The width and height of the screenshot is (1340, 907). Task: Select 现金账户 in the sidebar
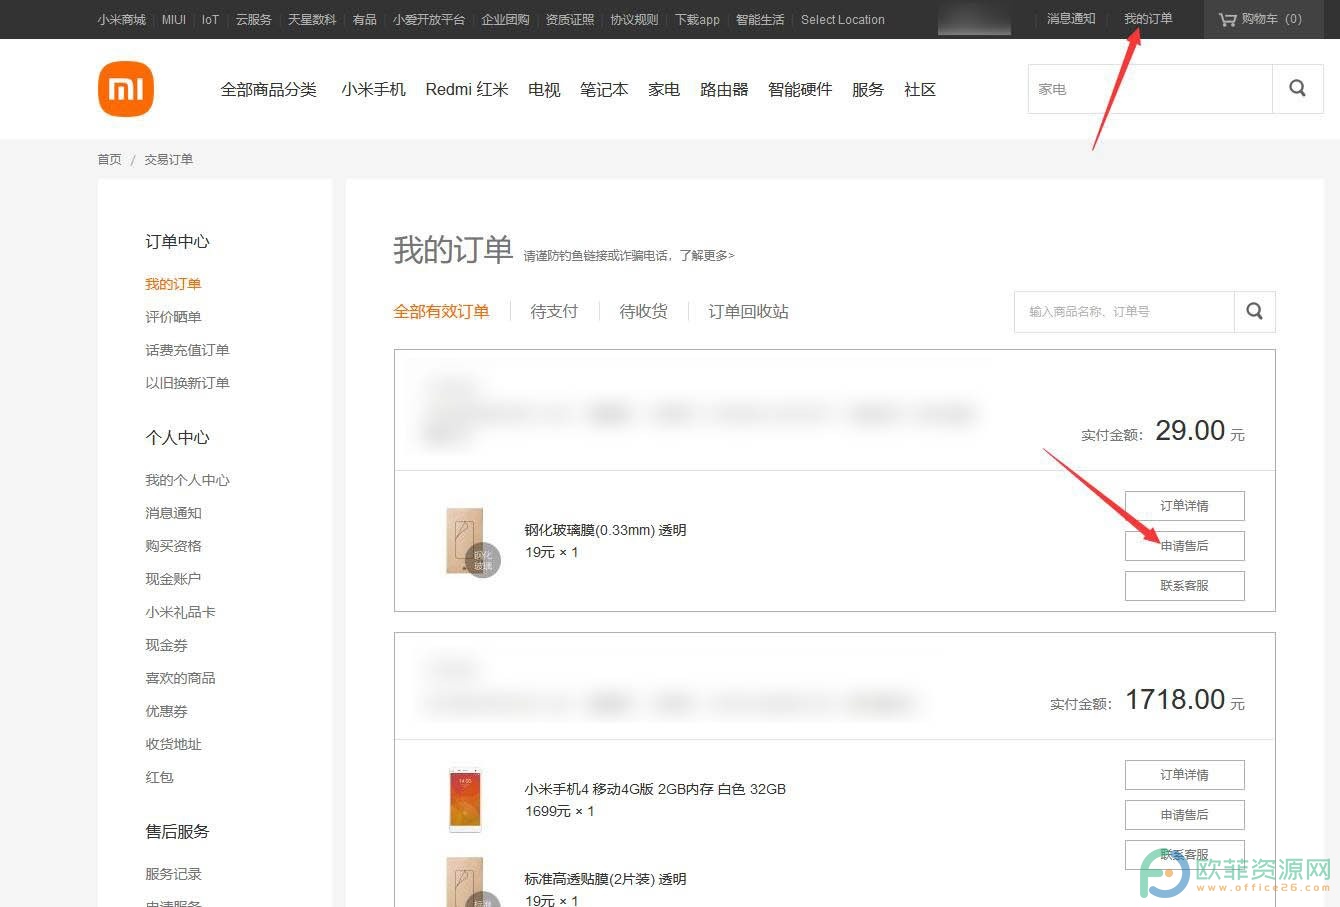[x=173, y=579]
